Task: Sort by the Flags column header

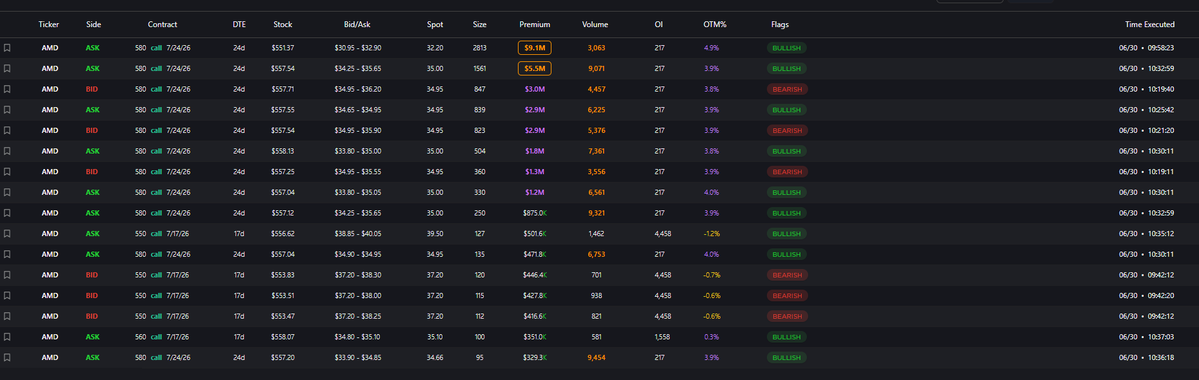Action: [x=780, y=24]
